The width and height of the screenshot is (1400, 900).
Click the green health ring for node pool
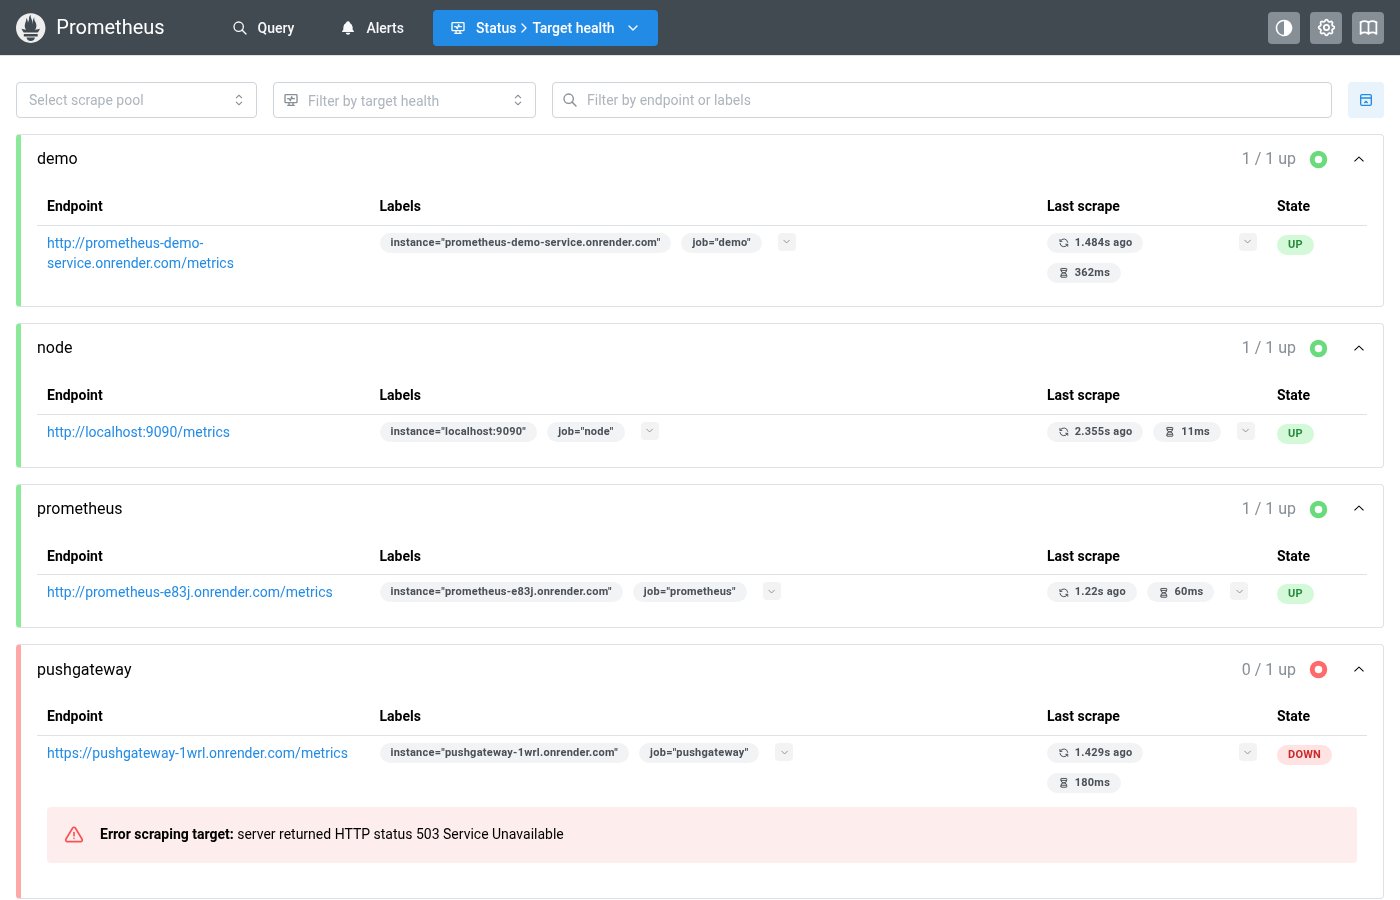tap(1318, 348)
